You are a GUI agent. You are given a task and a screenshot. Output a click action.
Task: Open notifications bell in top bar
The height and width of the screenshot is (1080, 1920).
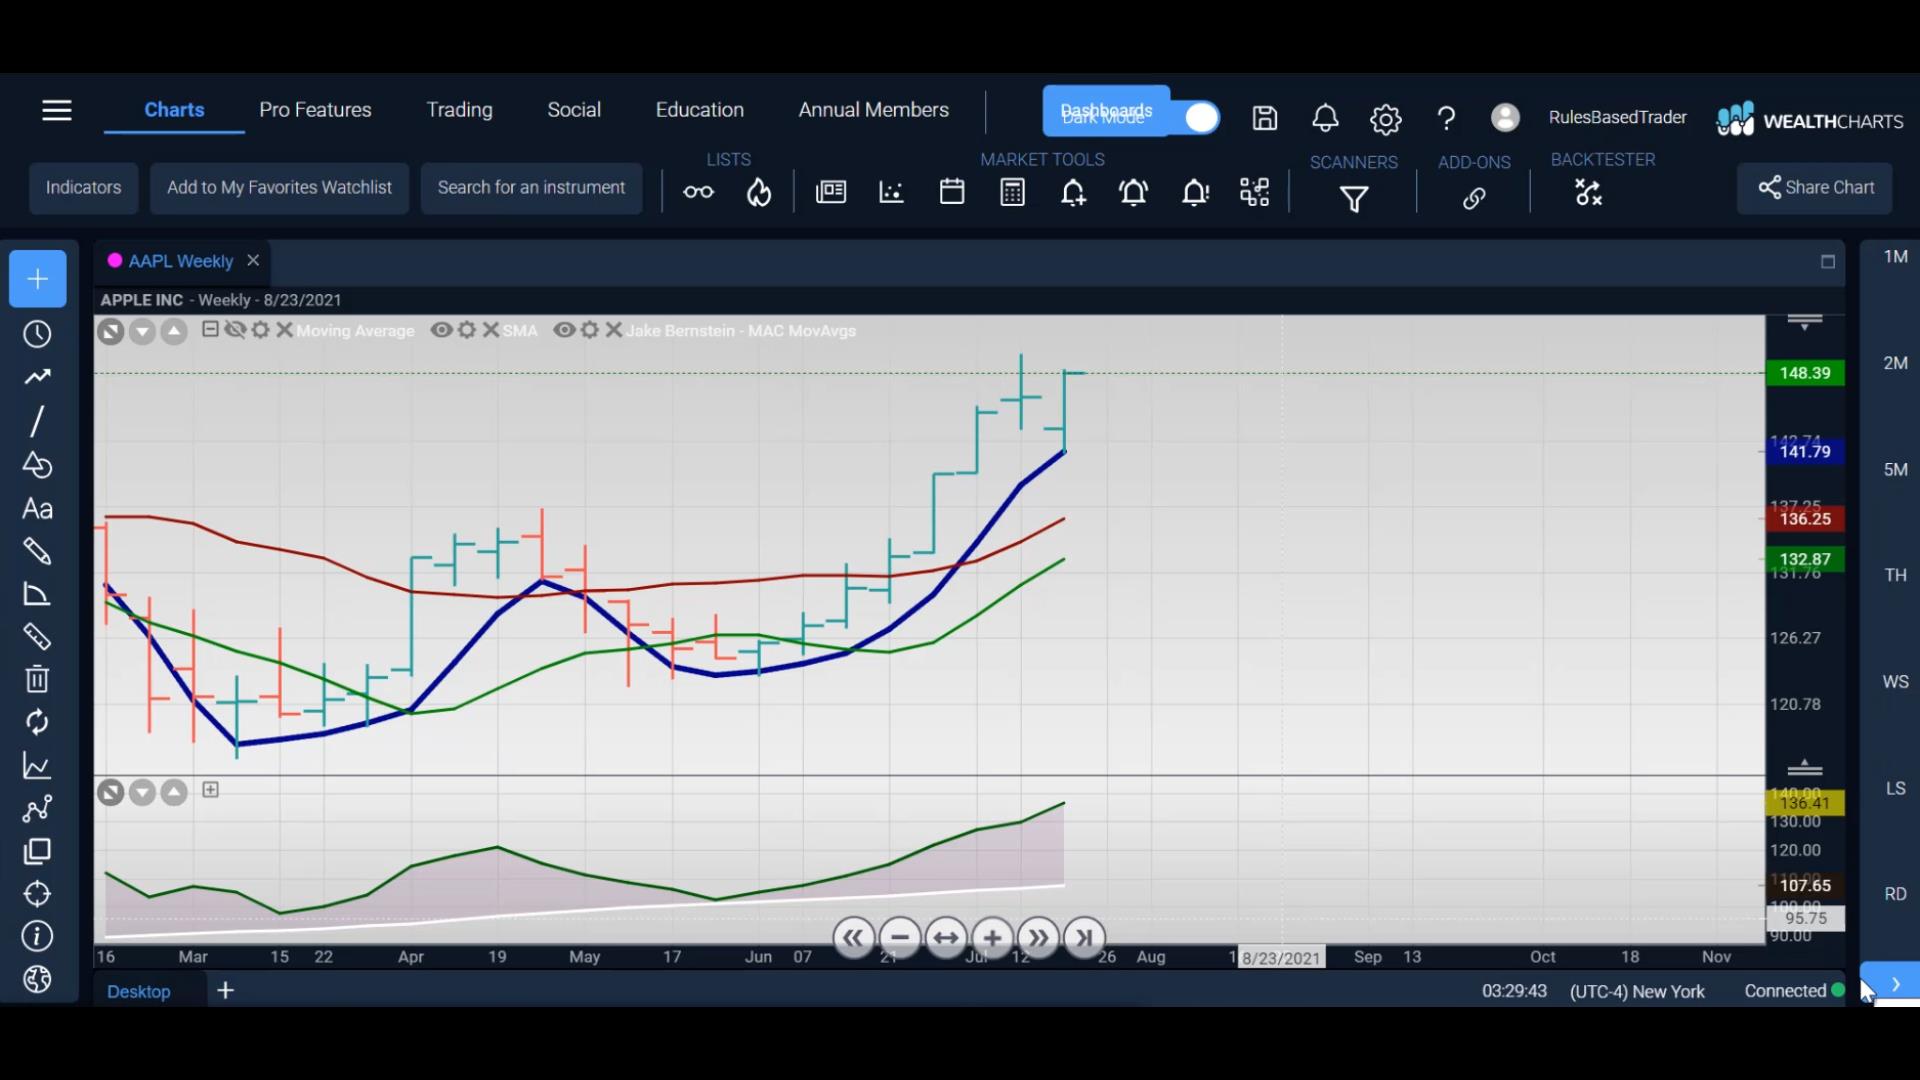pos(1325,118)
